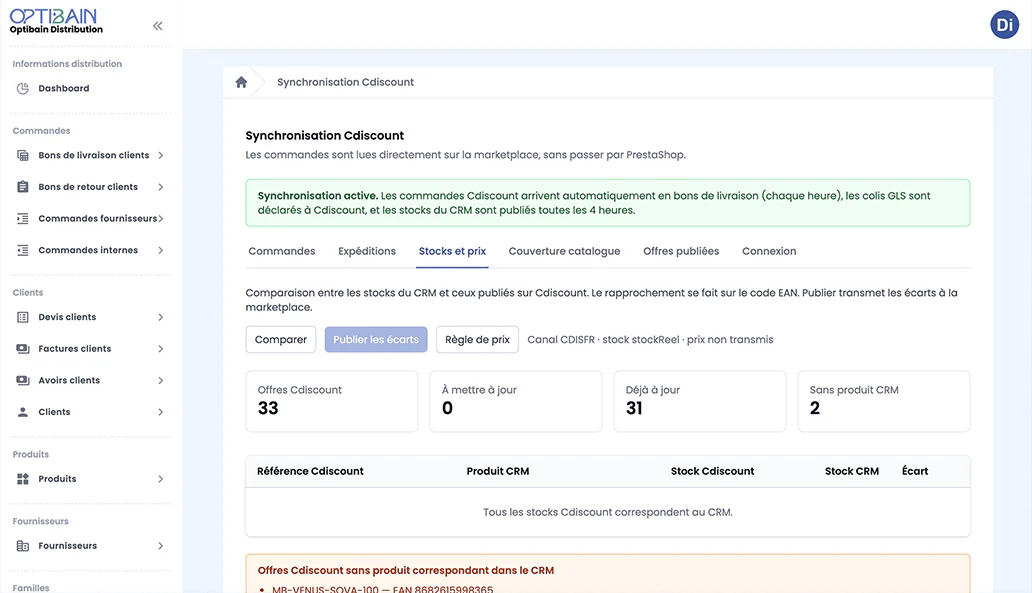The width and height of the screenshot is (1032, 593).
Task: Click 'Offres Cdiscount sans produit correspondant' heading
Action: pyautogui.click(x=405, y=571)
